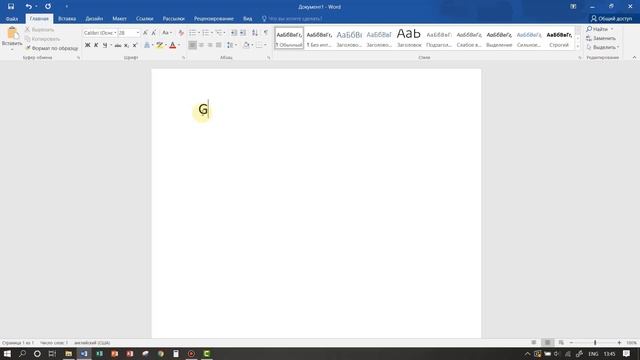Click Копировать (Copy) in clipboard group
This screenshot has height=360, width=640.
coord(42,39)
